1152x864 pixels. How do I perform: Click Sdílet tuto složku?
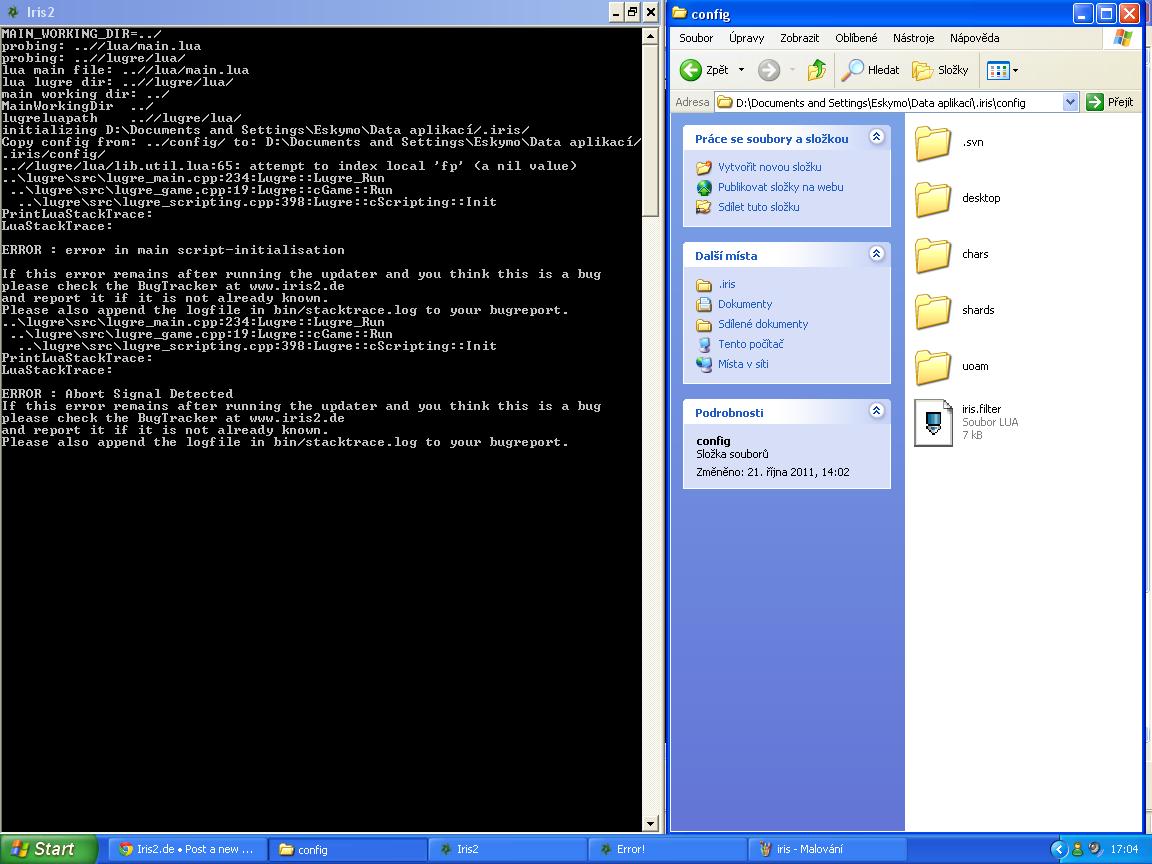(x=758, y=207)
